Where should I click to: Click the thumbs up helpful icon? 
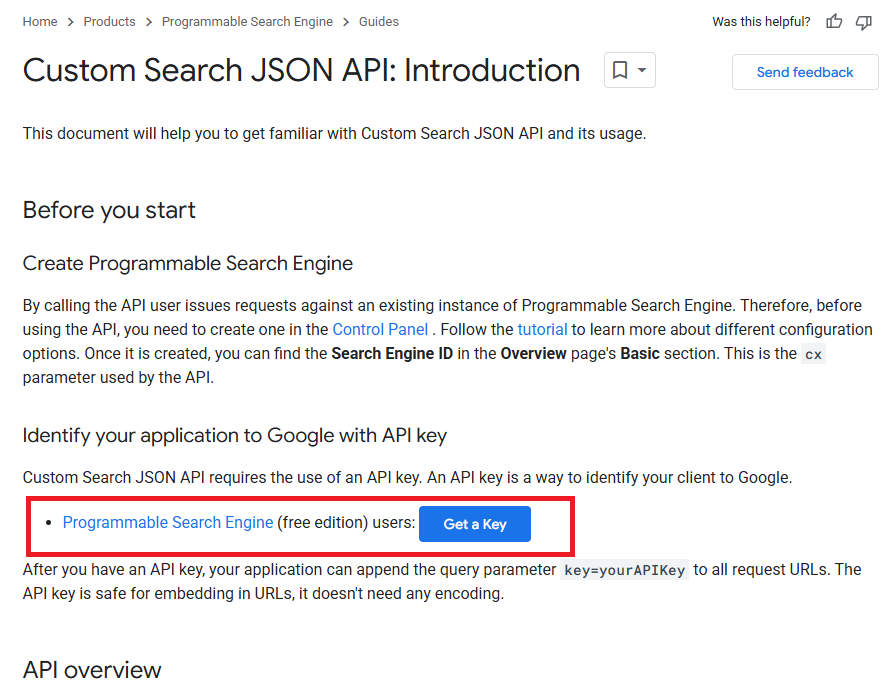pyautogui.click(x=834, y=22)
